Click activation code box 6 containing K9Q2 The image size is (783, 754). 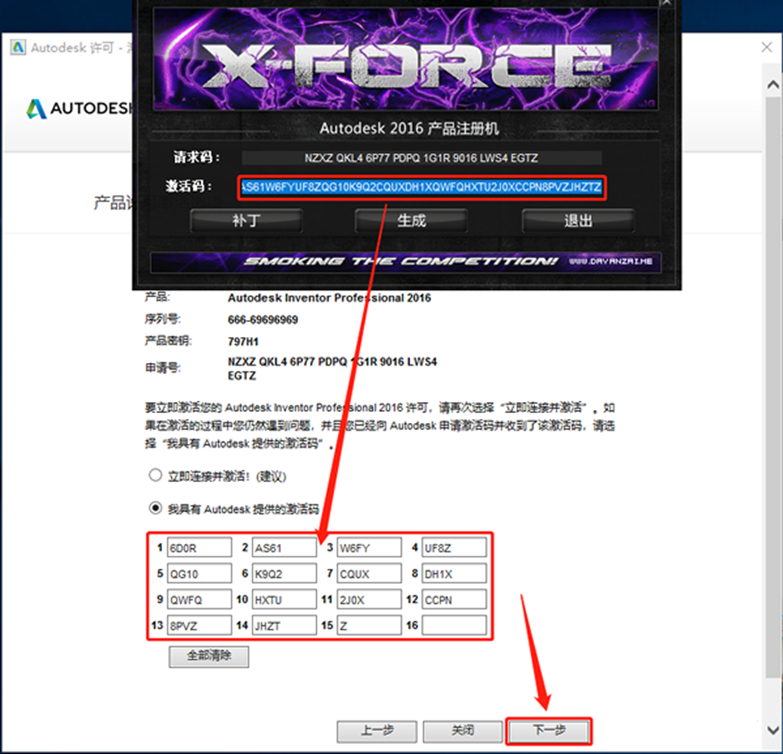tap(284, 573)
